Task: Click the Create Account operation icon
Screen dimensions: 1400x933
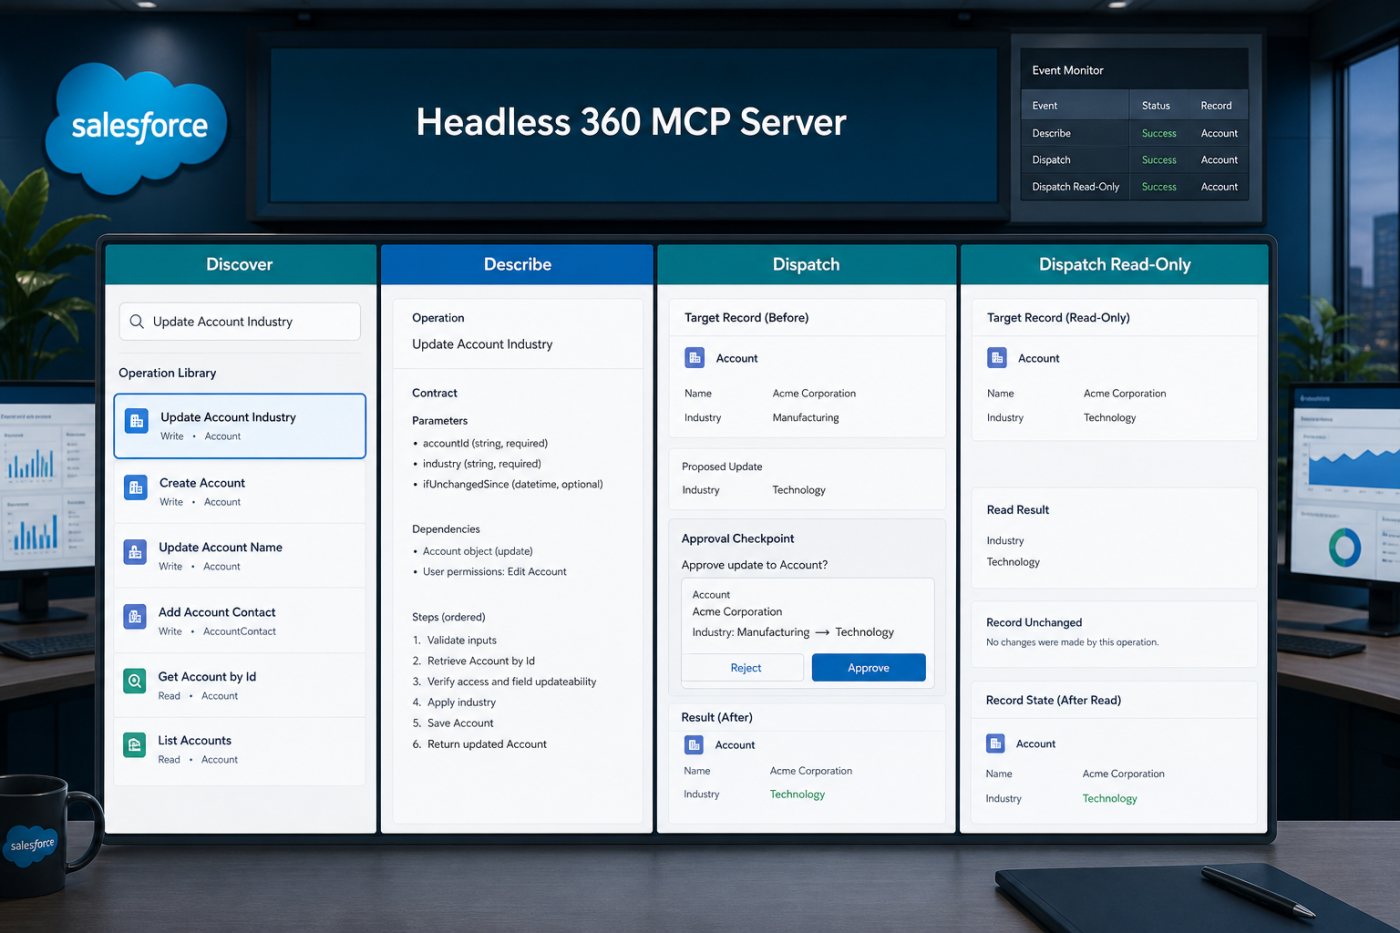Action: coord(135,487)
